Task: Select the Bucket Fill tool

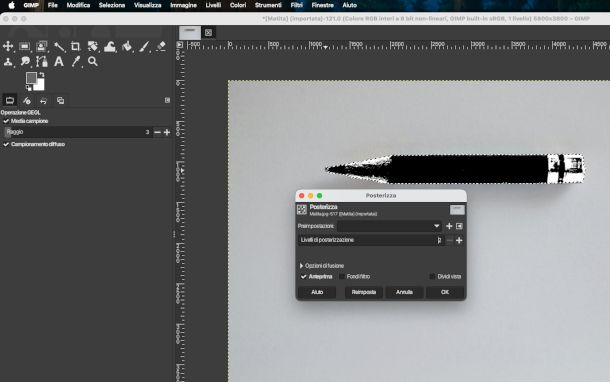Action: [x=127, y=47]
